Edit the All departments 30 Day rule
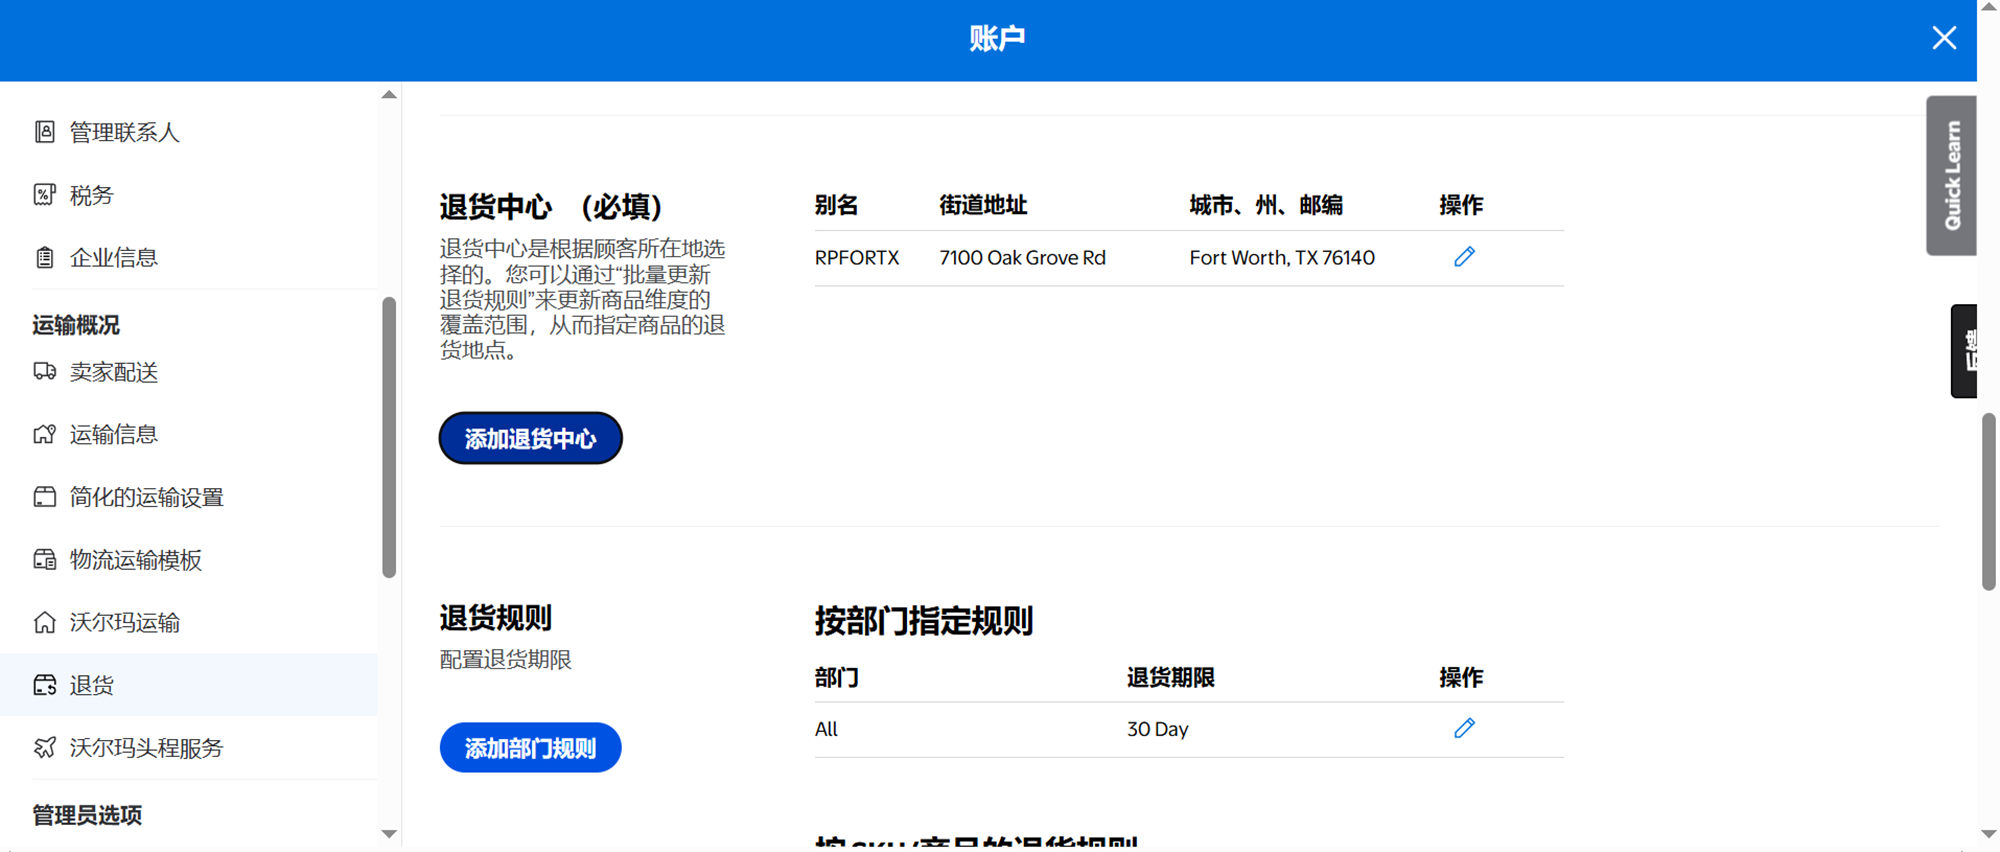The image size is (2000, 852). [x=1464, y=728]
